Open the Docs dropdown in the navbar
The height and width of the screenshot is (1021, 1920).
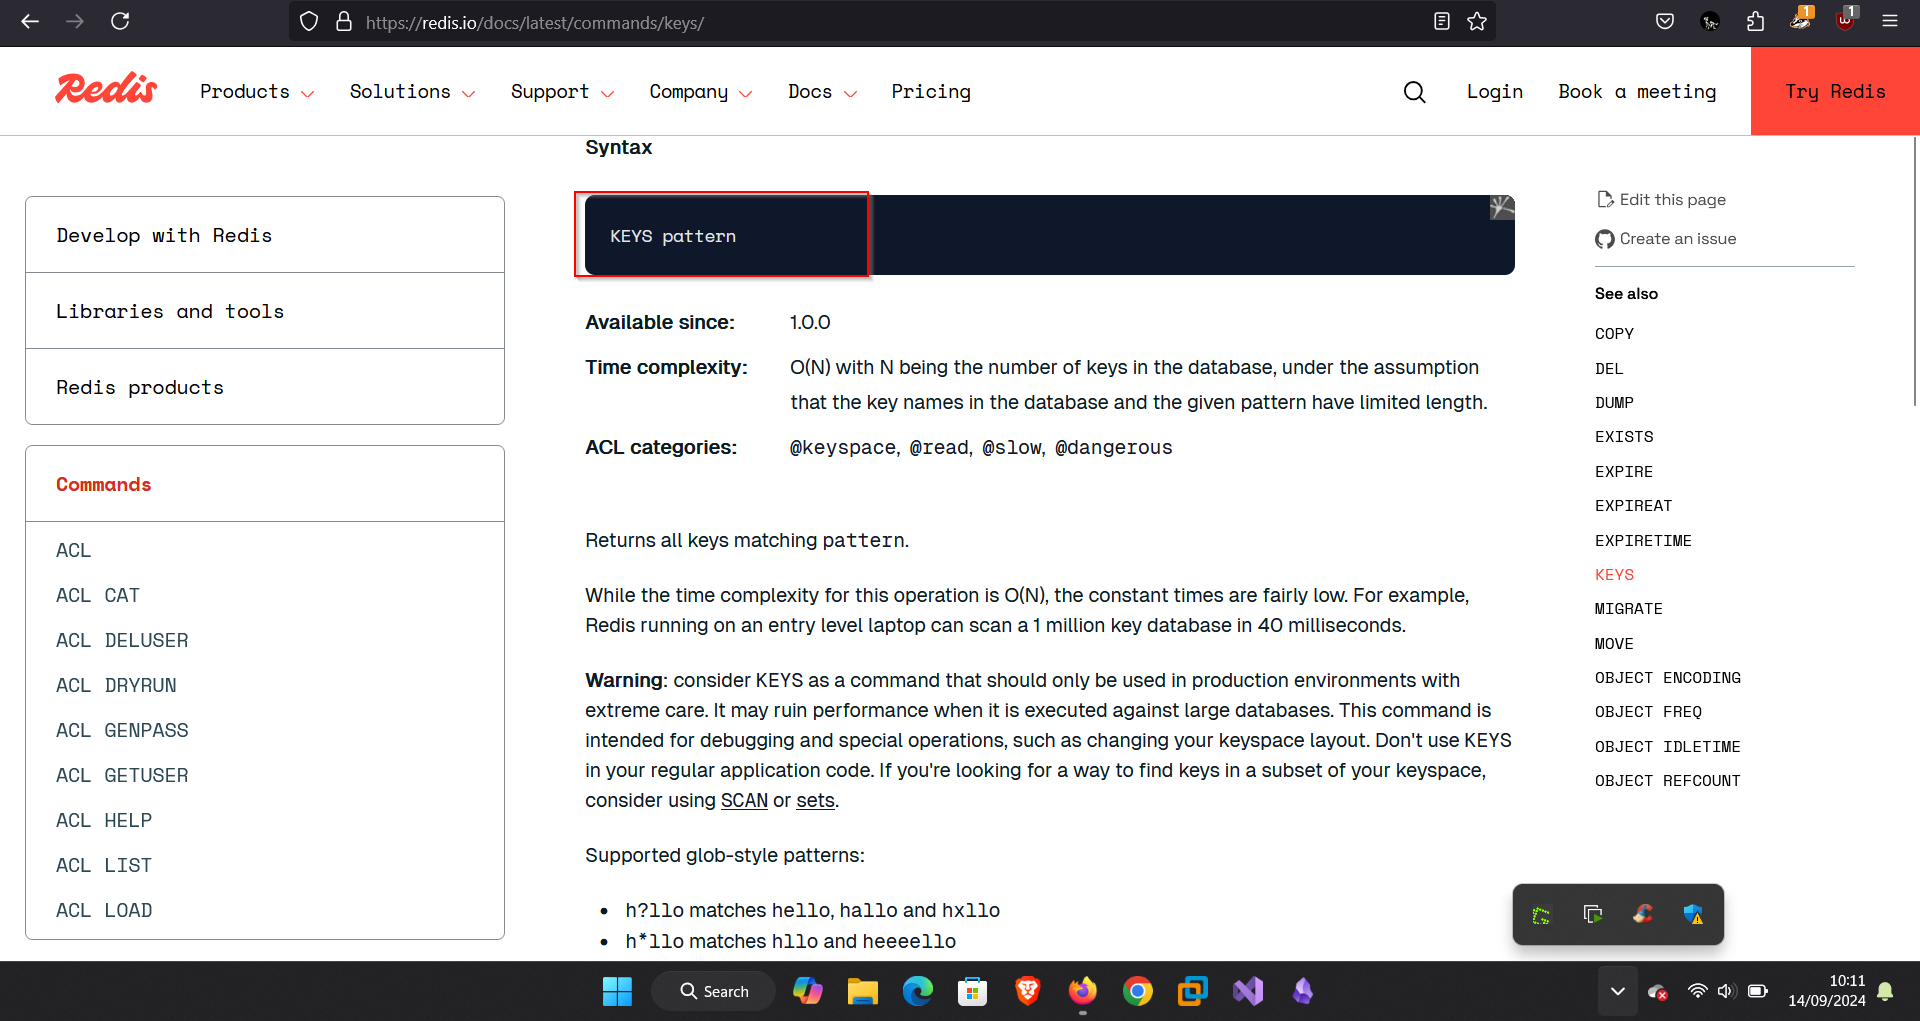[822, 92]
